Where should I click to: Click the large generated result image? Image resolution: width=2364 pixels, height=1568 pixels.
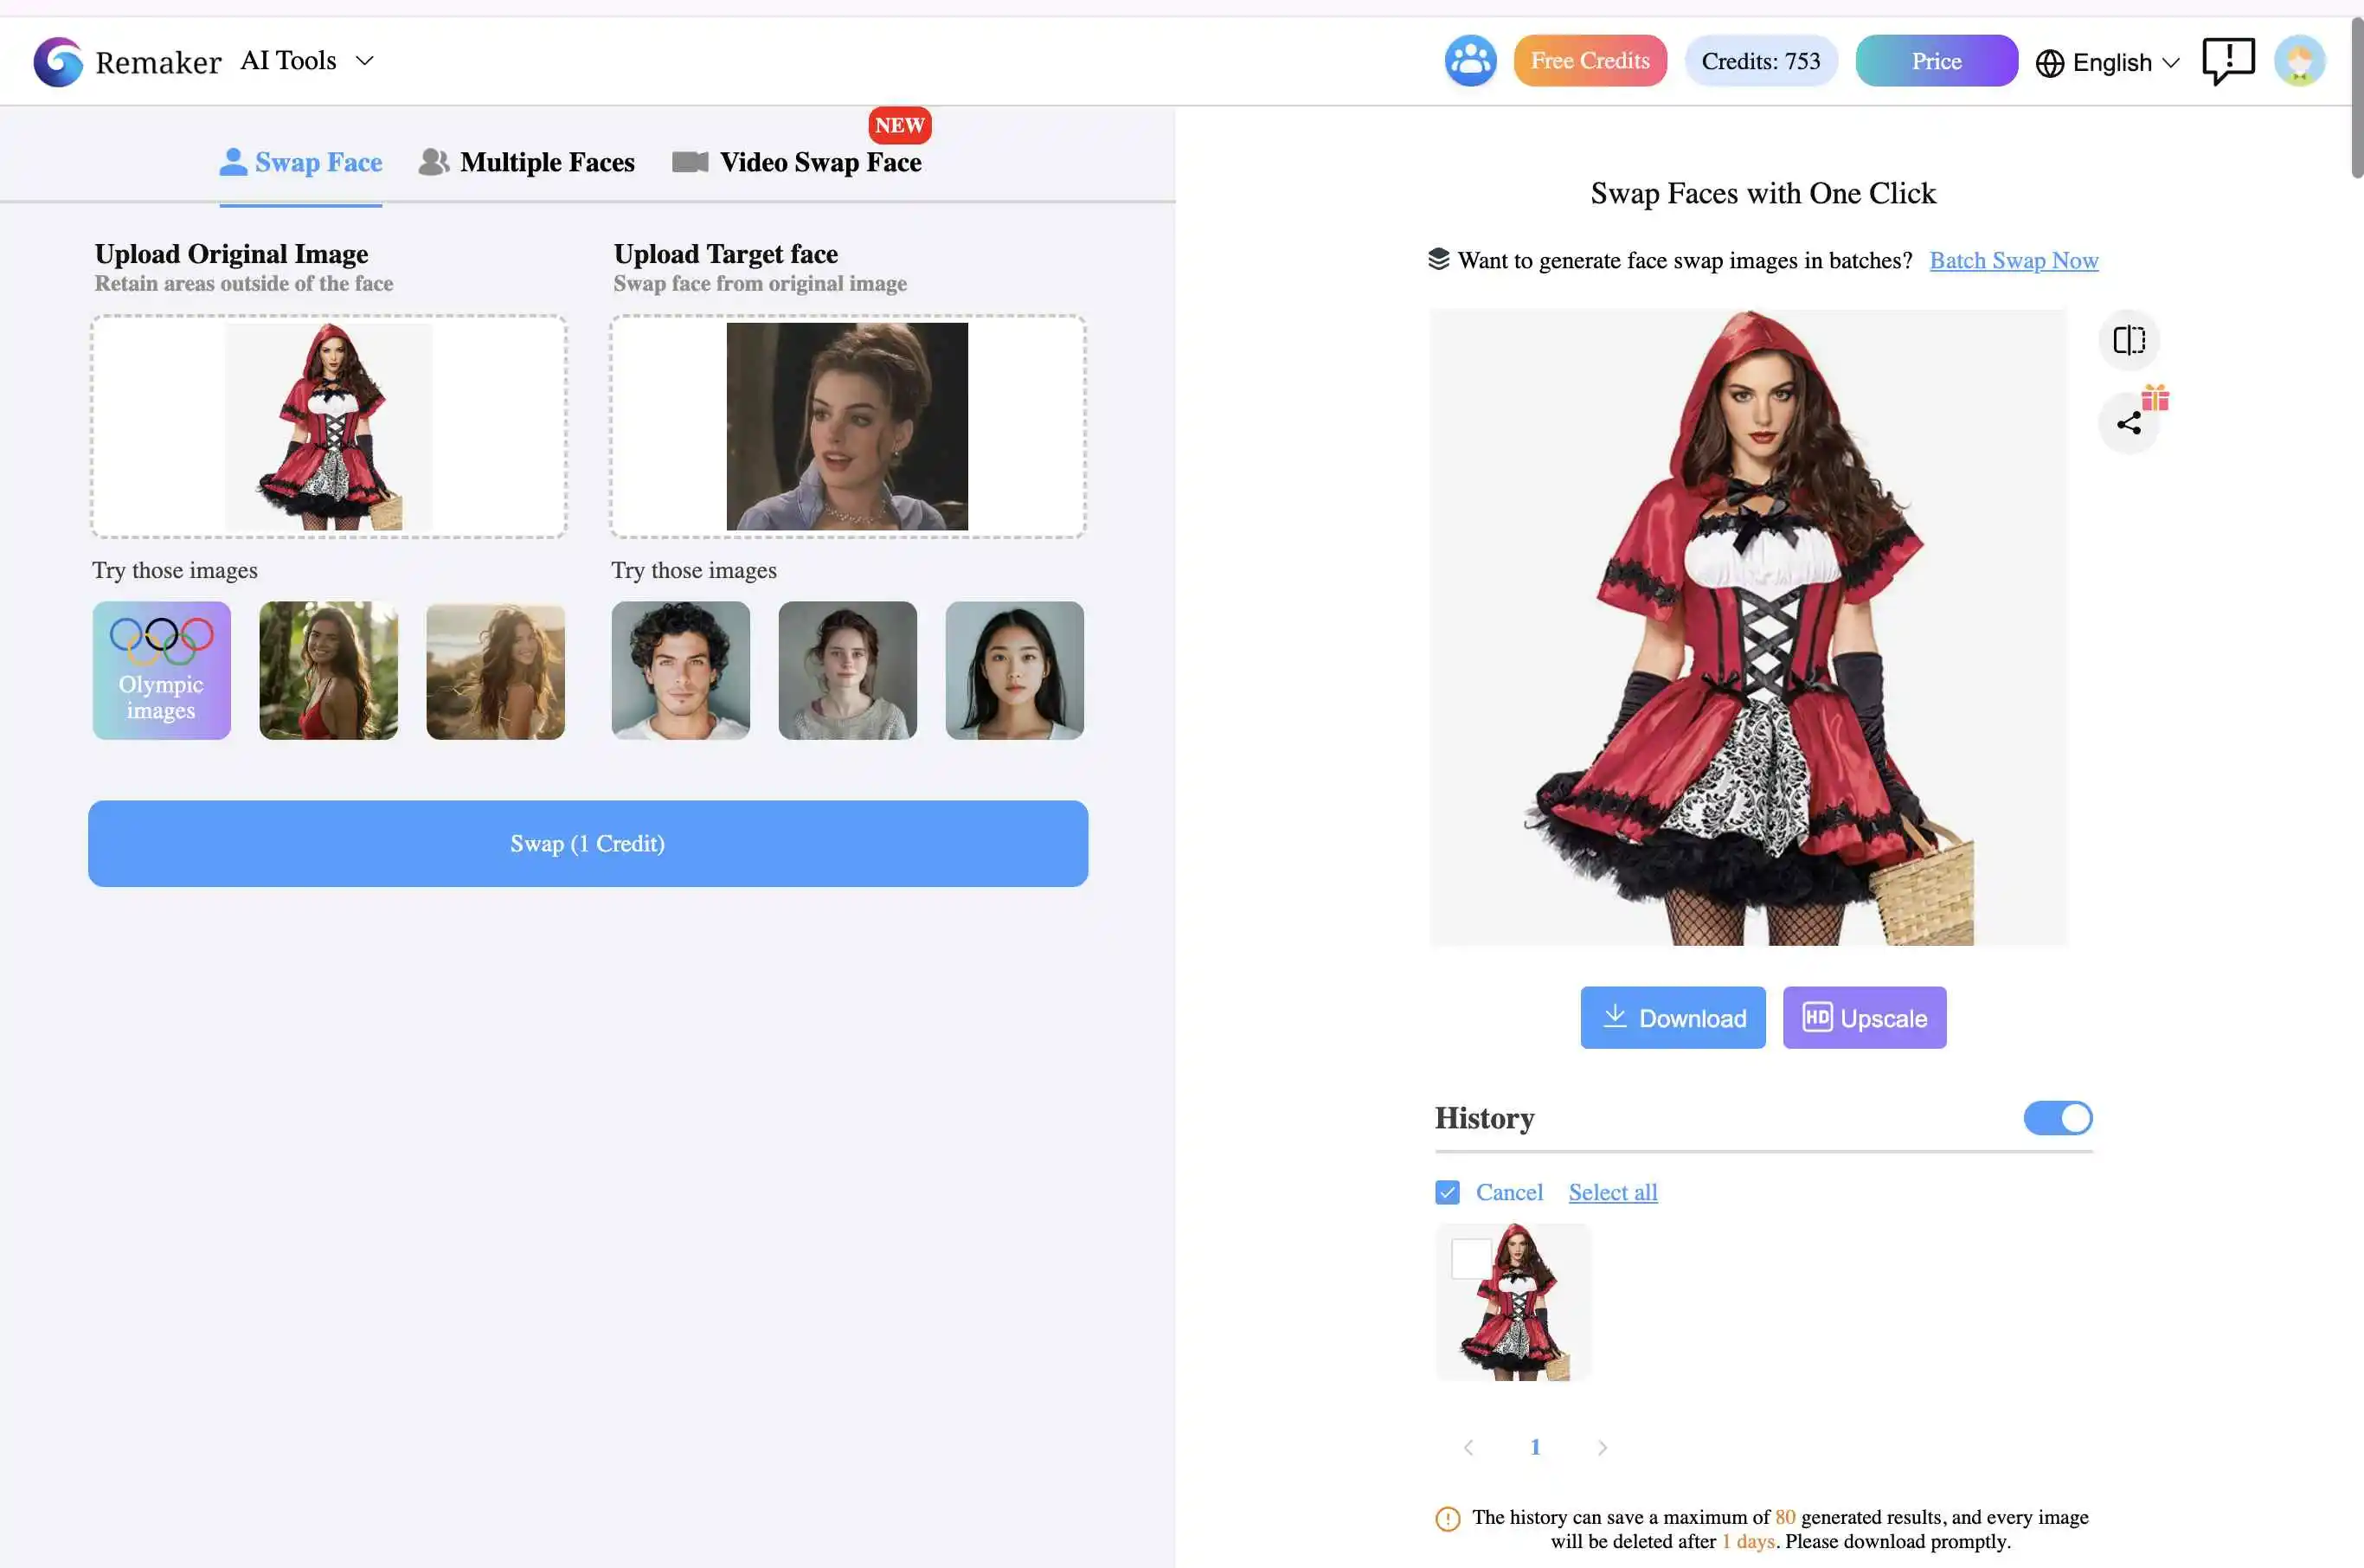1748,627
